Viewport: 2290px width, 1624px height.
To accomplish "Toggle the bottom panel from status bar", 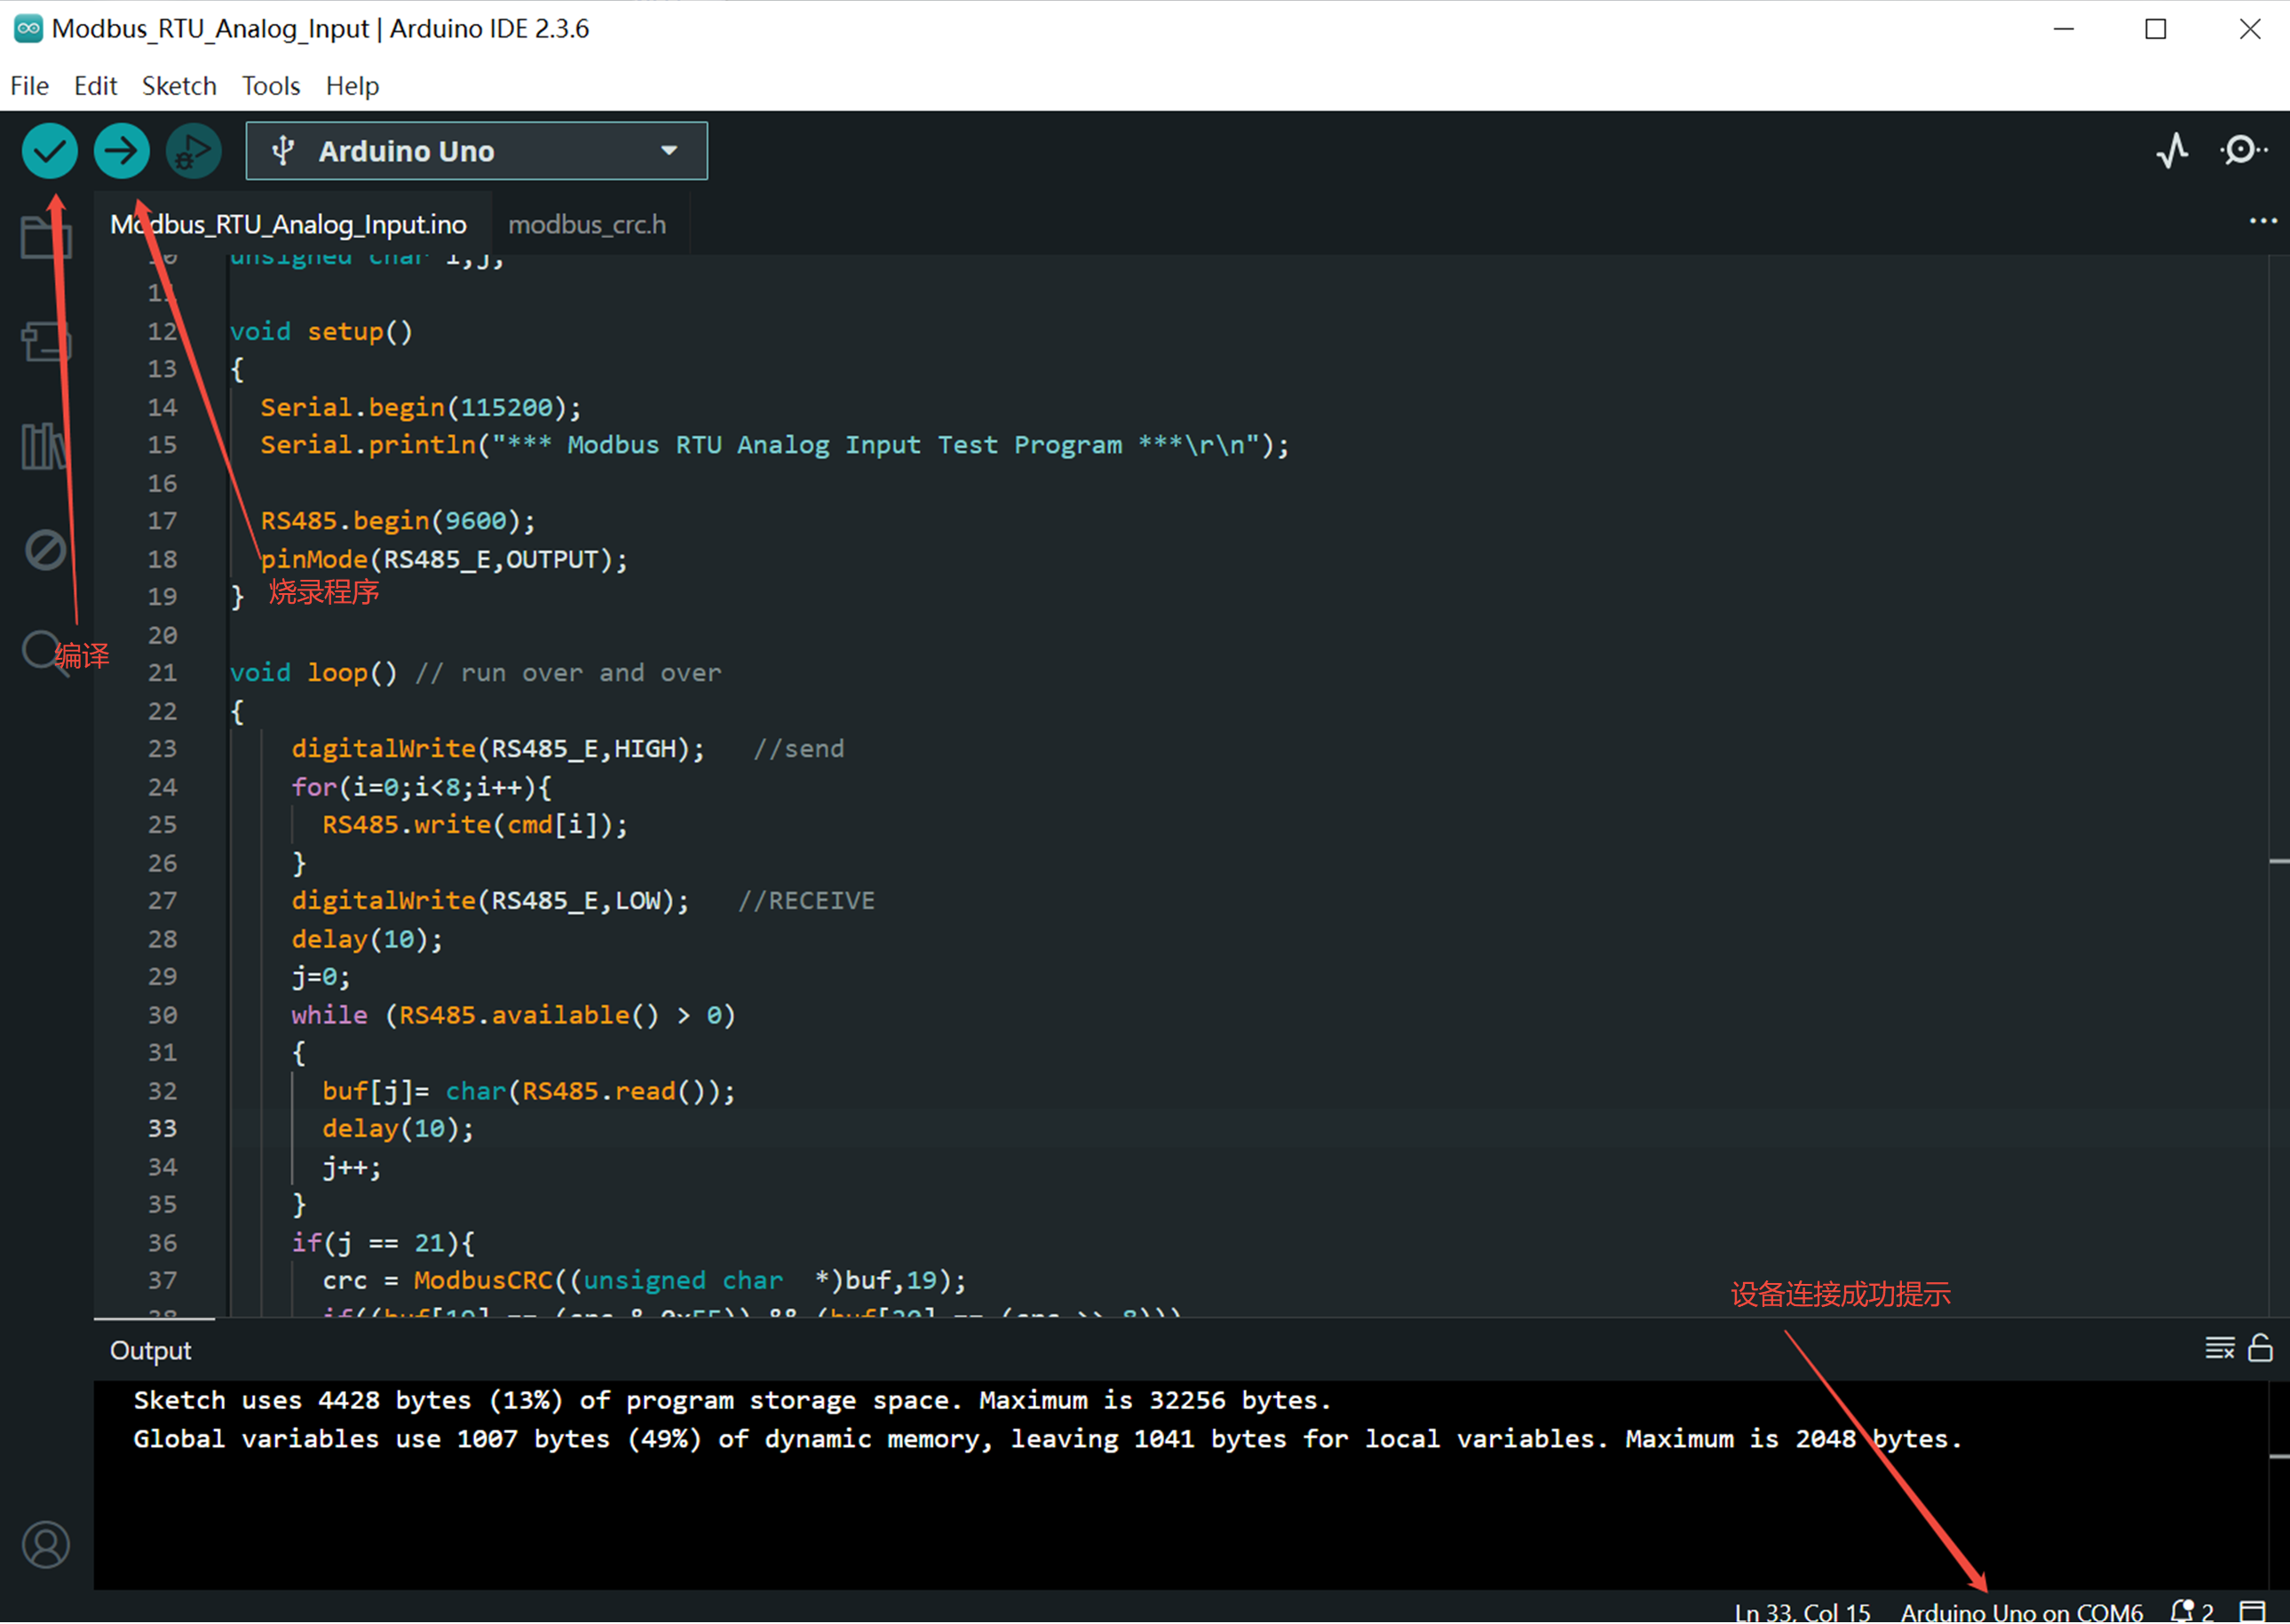I will 2252,1611.
